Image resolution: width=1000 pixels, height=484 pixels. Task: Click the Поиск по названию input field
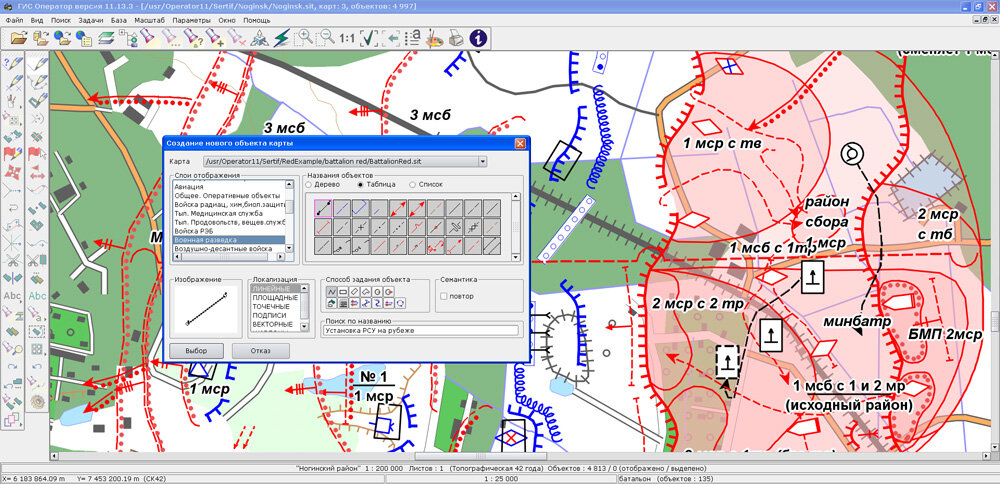tap(421, 330)
